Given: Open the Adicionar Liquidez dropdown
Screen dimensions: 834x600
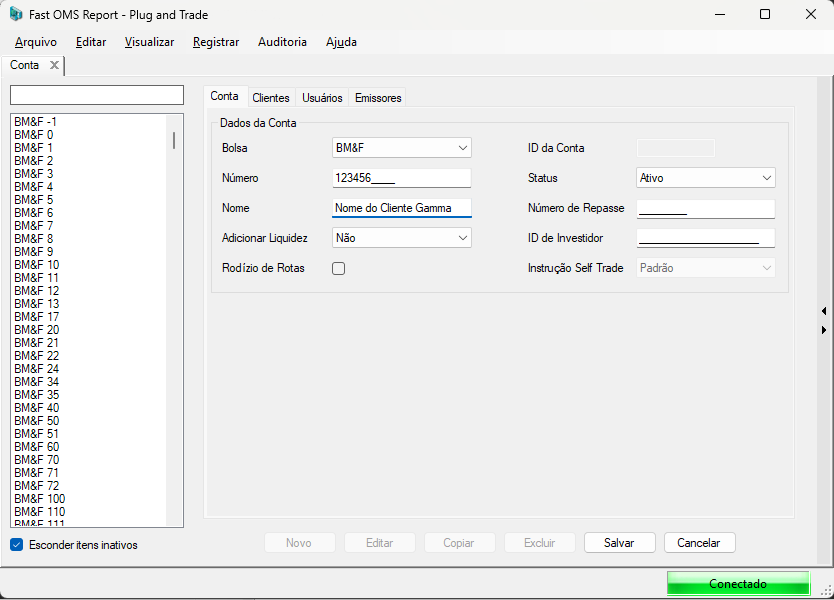Looking at the screenshot, I should click(402, 238).
